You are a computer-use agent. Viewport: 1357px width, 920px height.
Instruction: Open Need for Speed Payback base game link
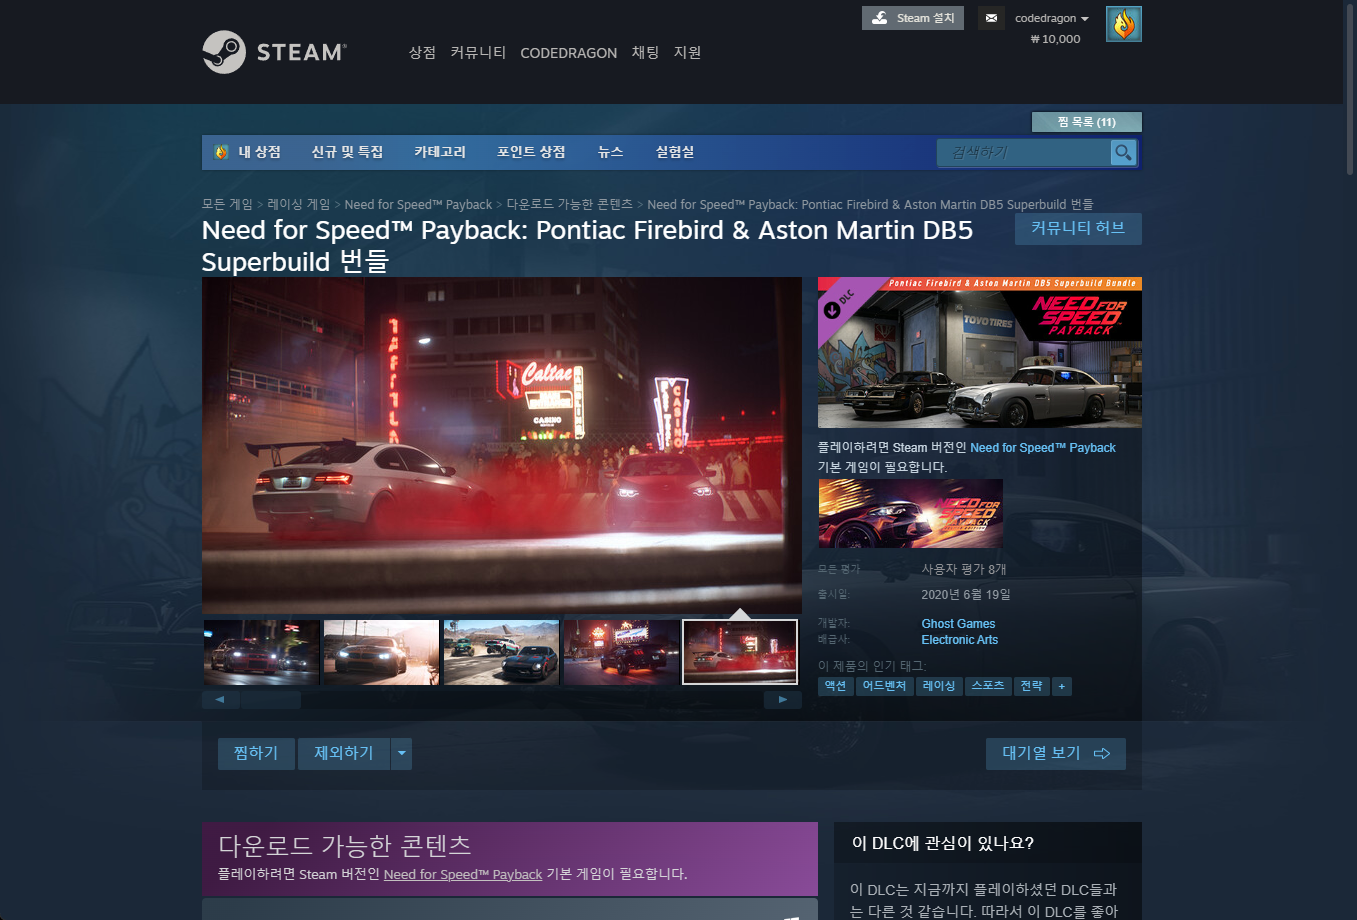click(1043, 448)
